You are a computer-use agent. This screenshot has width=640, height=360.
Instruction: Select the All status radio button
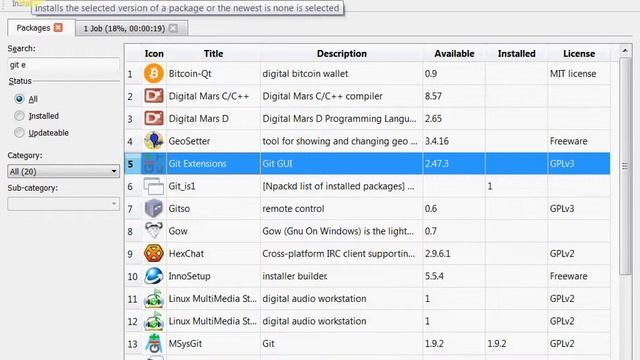19,98
